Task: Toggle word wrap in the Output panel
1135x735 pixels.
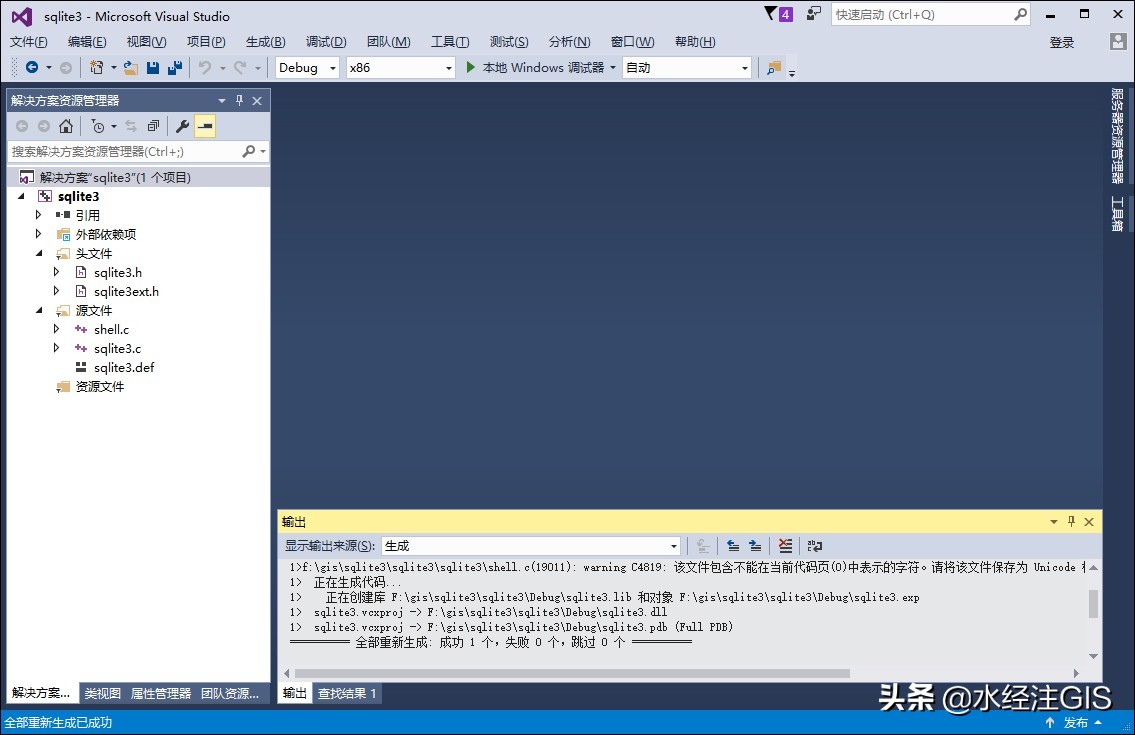Action: click(x=814, y=545)
